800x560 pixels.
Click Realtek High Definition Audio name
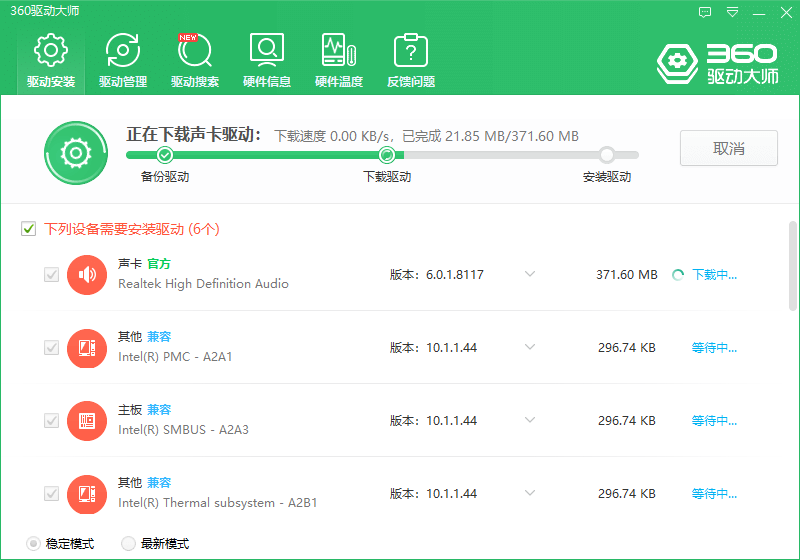(203, 284)
